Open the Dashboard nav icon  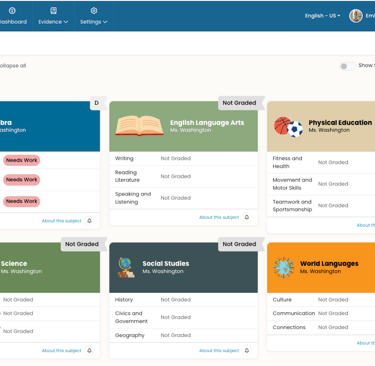tap(12, 11)
